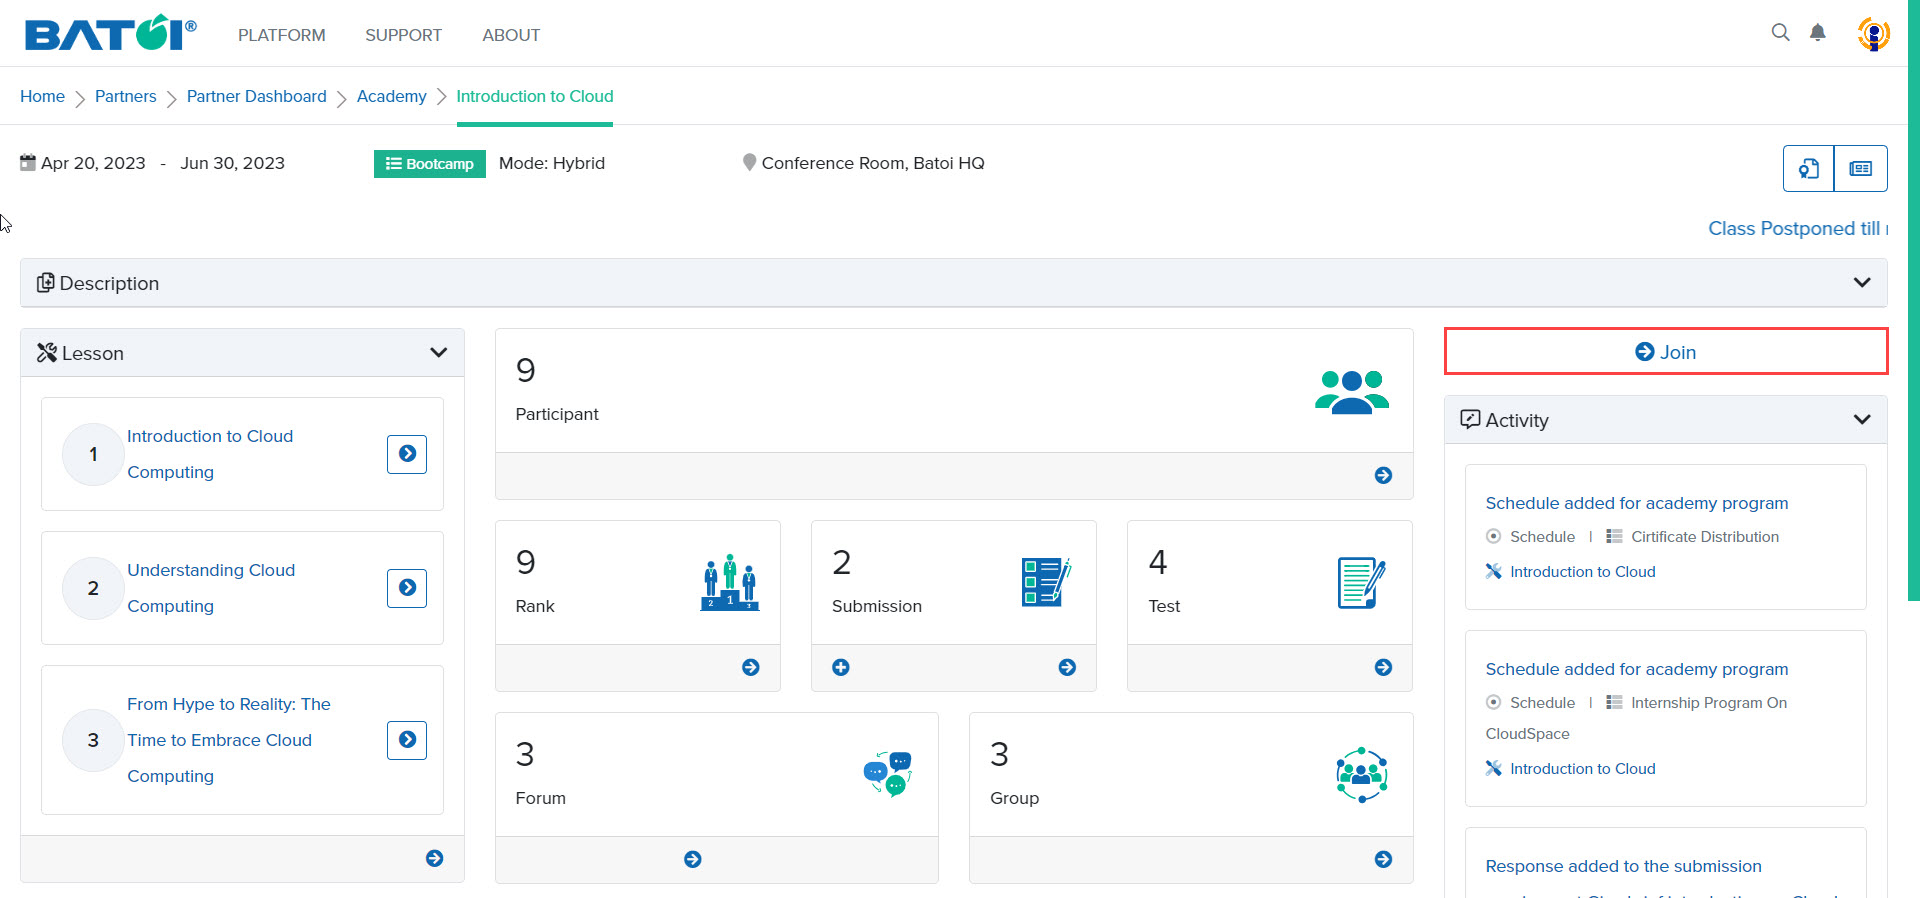1920x898 pixels.
Task: Click the Lesson panel footer arrow
Action: (x=434, y=858)
